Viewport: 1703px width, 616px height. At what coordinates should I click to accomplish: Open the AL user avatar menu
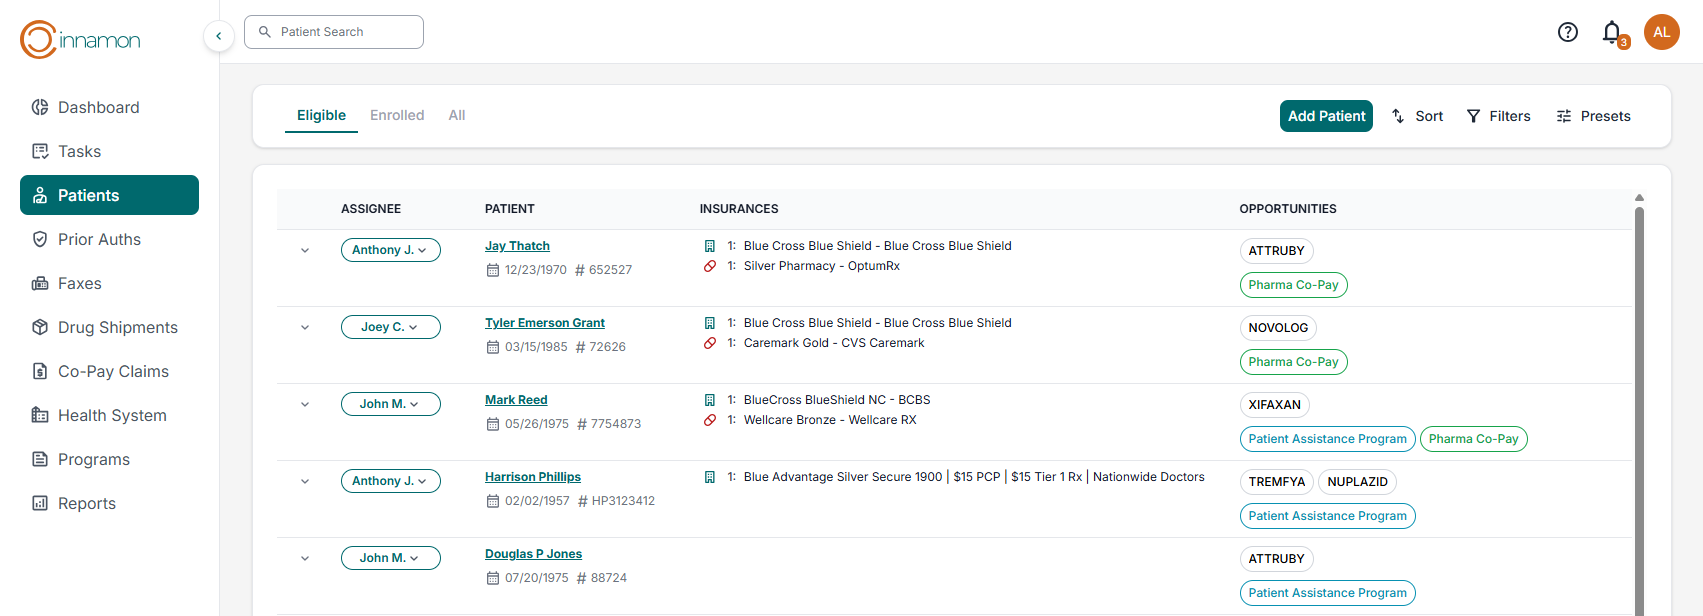(x=1661, y=32)
